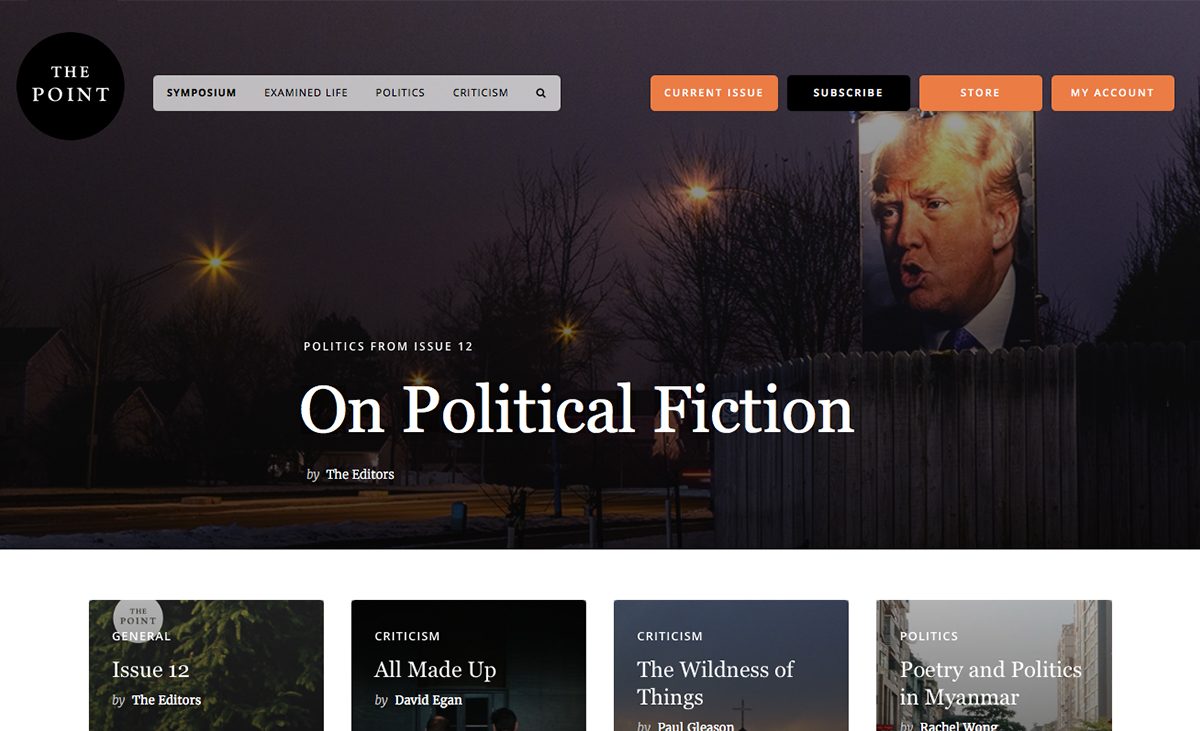Viewport: 1200px width, 731px height.
Task: Click the black Subscribe button
Action: pyautogui.click(x=848, y=93)
